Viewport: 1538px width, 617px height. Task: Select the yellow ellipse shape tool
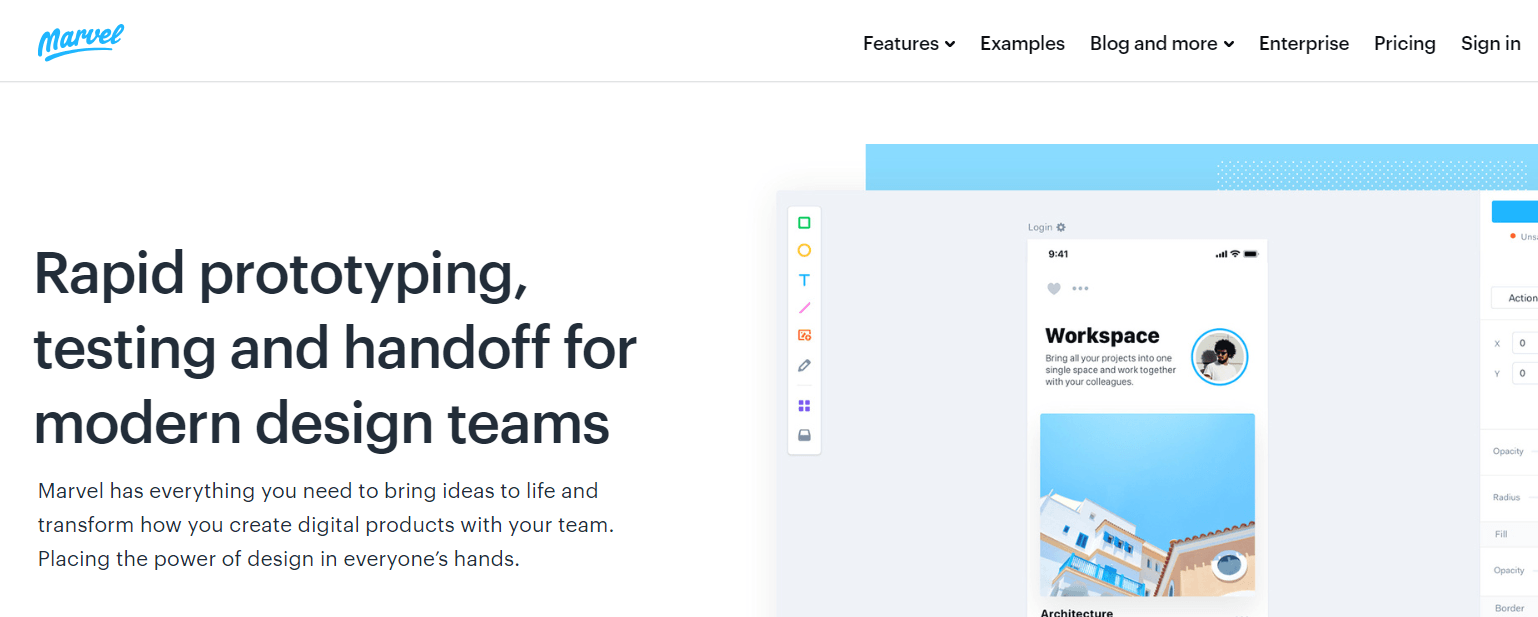[x=804, y=251]
